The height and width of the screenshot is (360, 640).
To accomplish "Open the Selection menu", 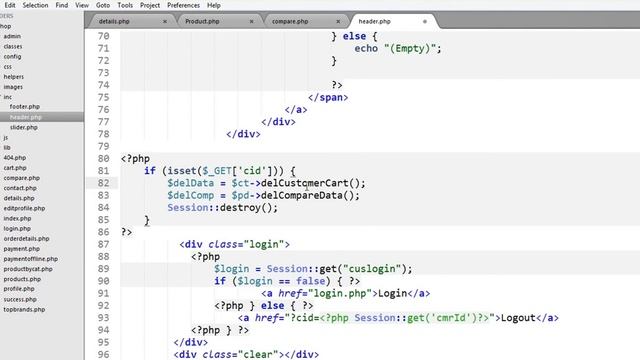I will [x=35, y=5].
